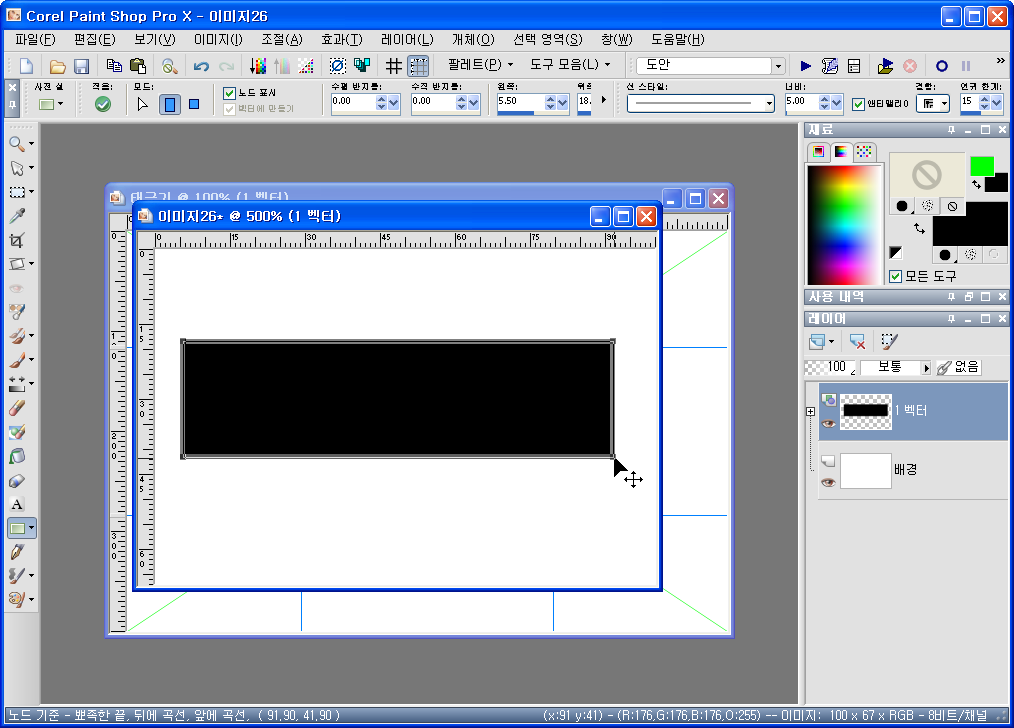This screenshot has width=1014, height=728.
Task: Hide the 배경 layer eye icon
Action: pyautogui.click(x=828, y=483)
